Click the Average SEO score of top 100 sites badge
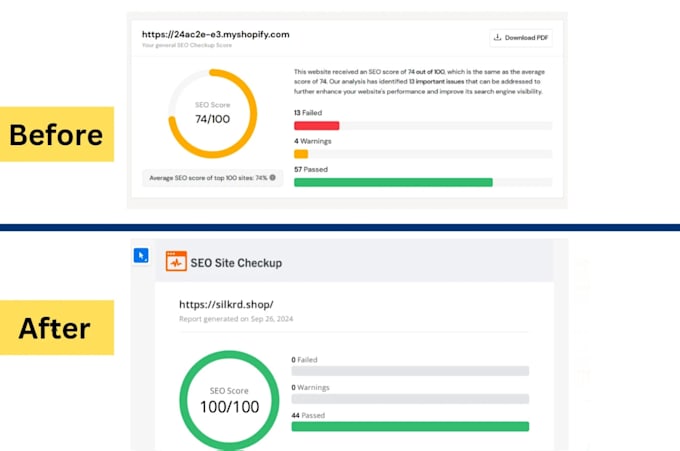This screenshot has height=451, width=680. [212, 178]
